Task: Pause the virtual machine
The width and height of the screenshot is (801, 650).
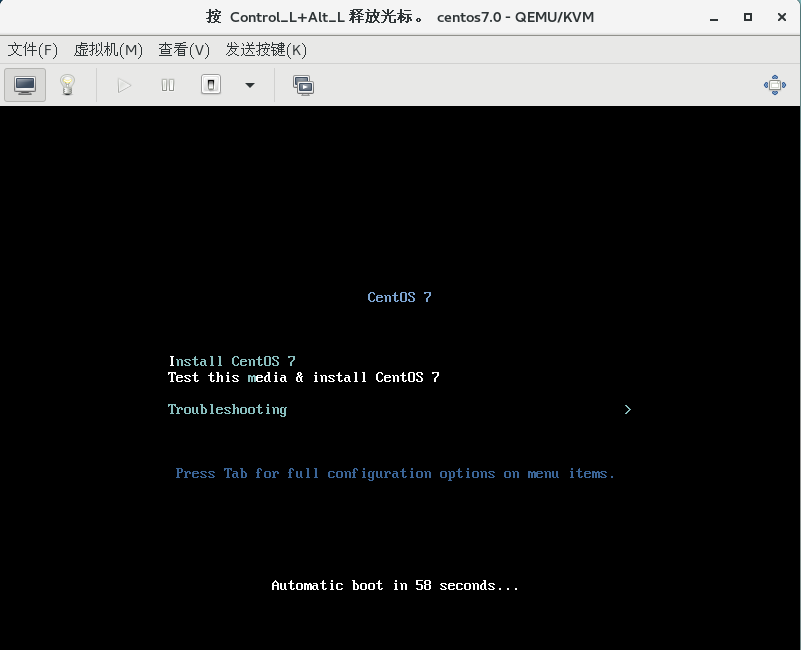Action: [168, 85]
